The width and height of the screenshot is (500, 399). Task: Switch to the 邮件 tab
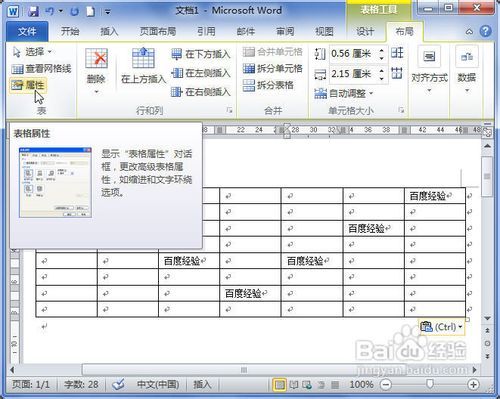[245, 31]
